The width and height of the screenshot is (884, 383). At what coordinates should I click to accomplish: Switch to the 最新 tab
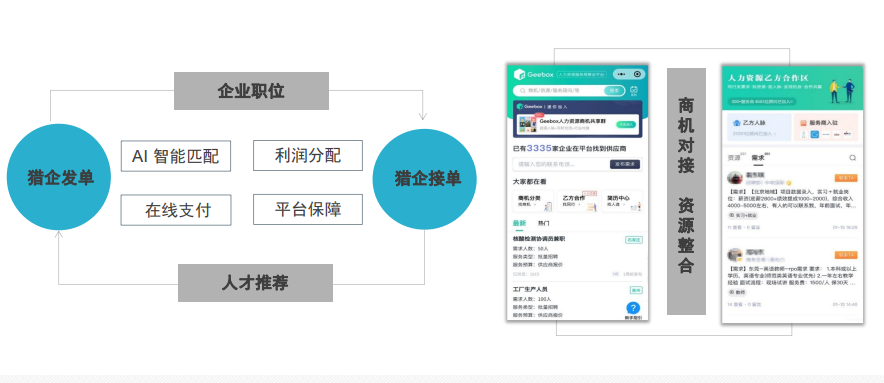click(519, 223)
